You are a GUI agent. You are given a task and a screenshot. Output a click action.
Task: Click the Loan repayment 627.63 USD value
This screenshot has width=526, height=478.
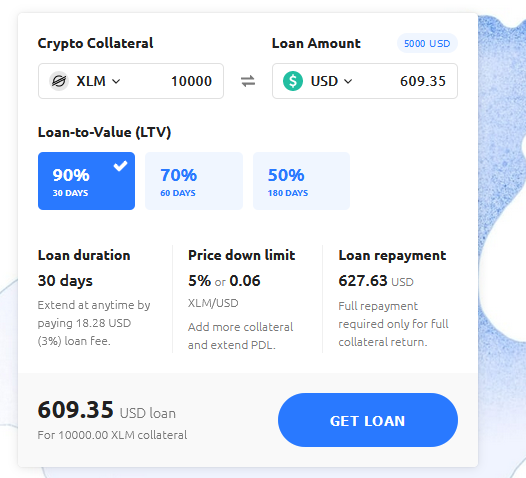pos(376,281)
